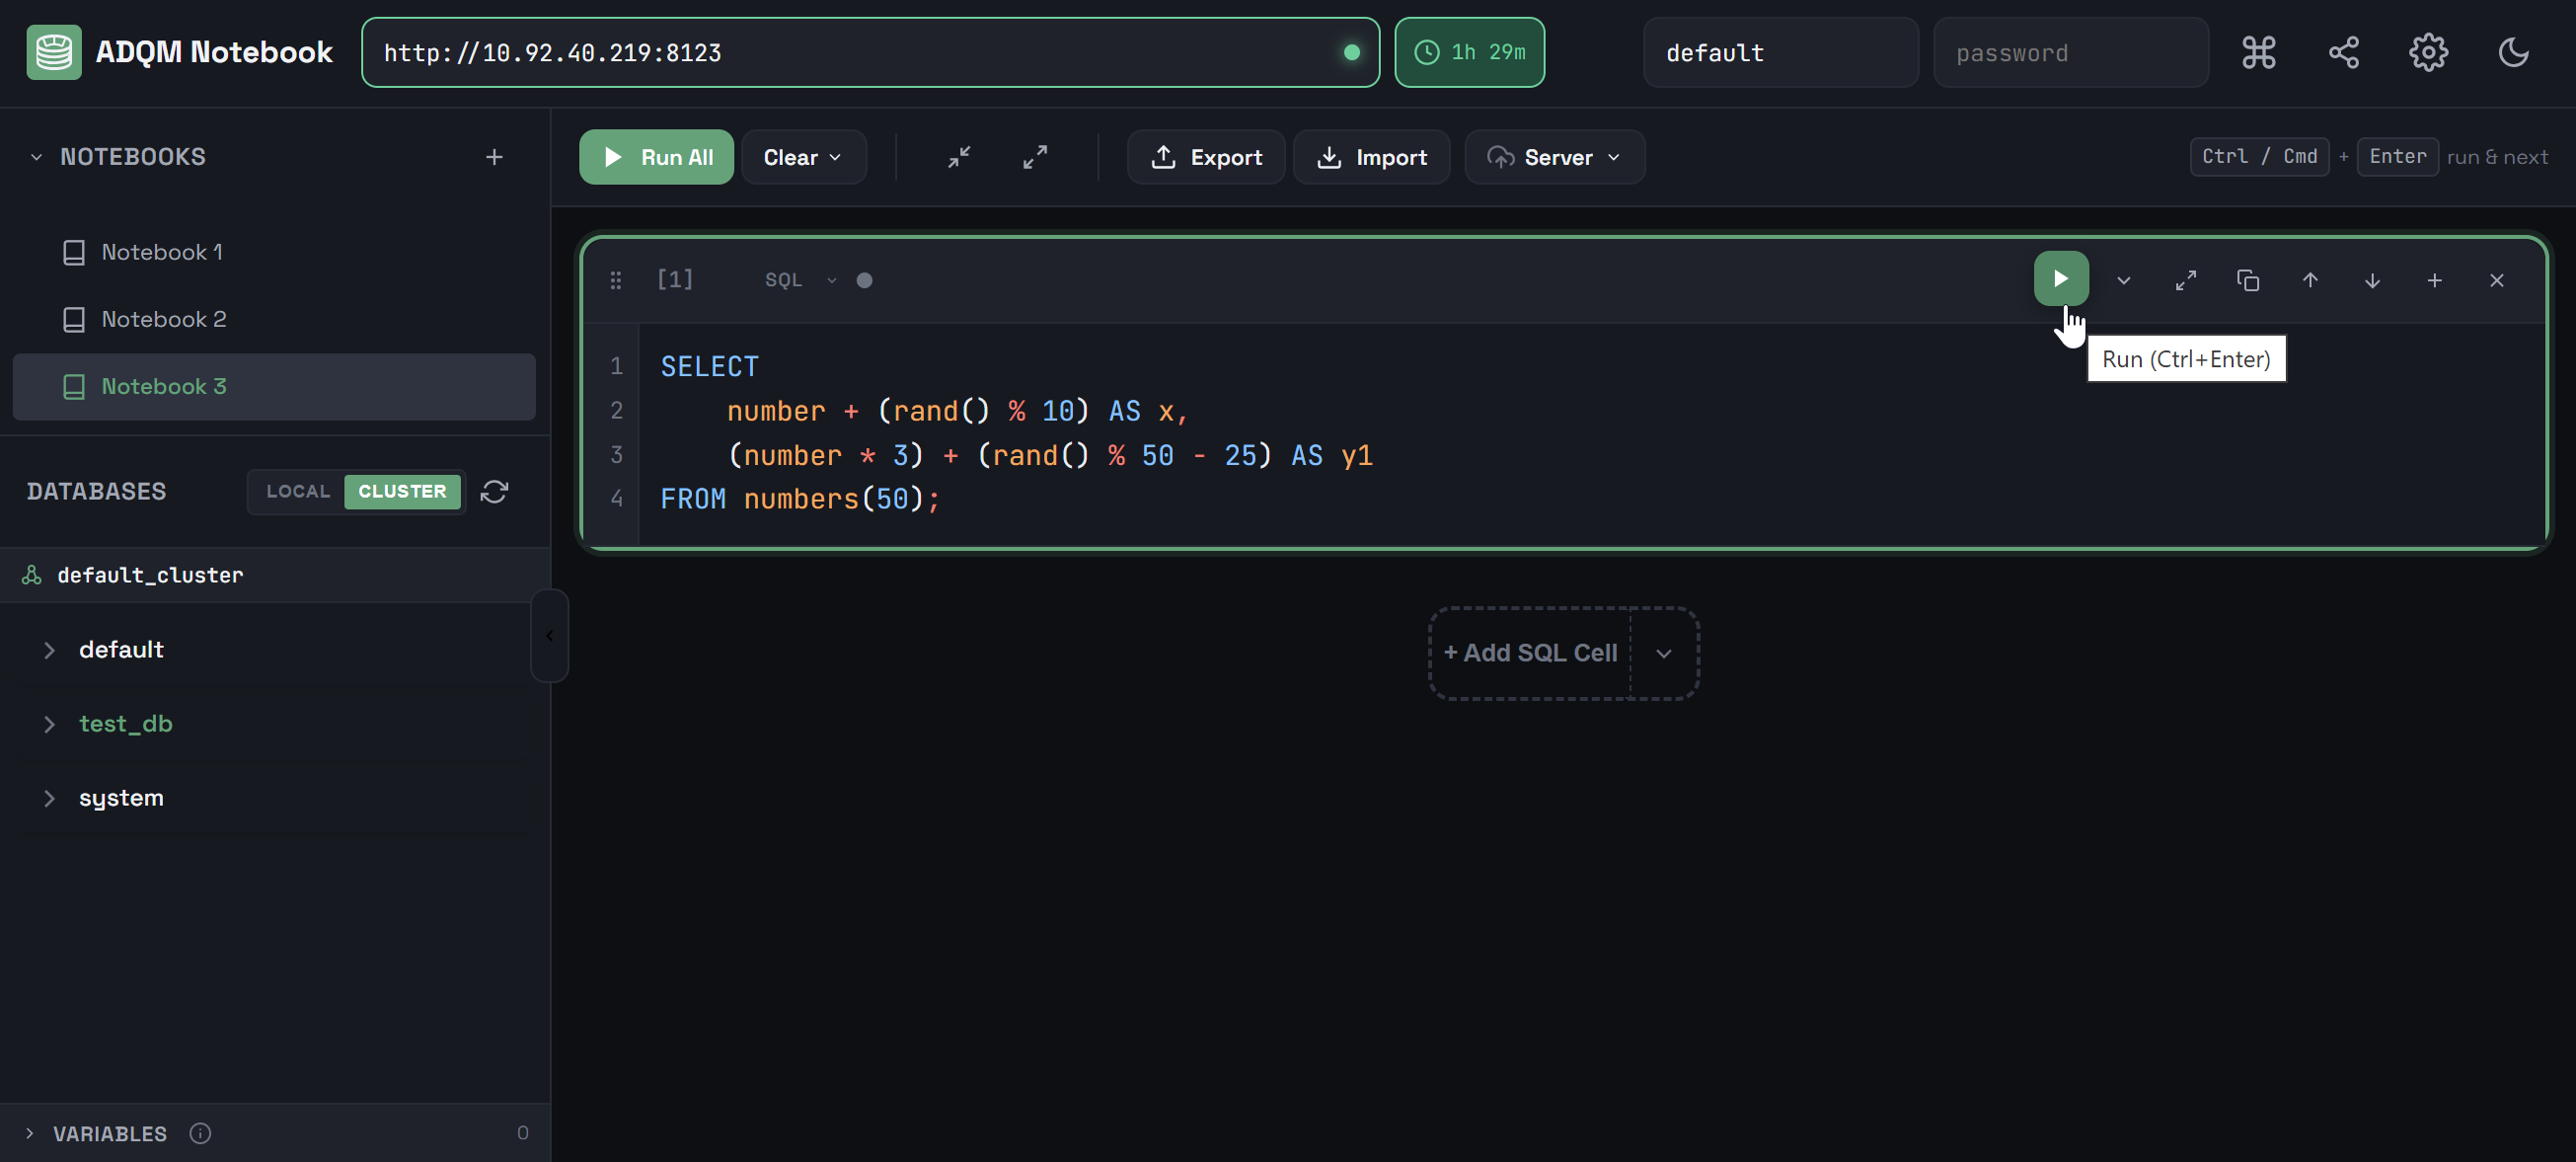The width and height of the screenshot is (2576, 1162).
Task: Duplicate the cell using the copy icon
Action: pyautogui.click(x=2247, y=280)
